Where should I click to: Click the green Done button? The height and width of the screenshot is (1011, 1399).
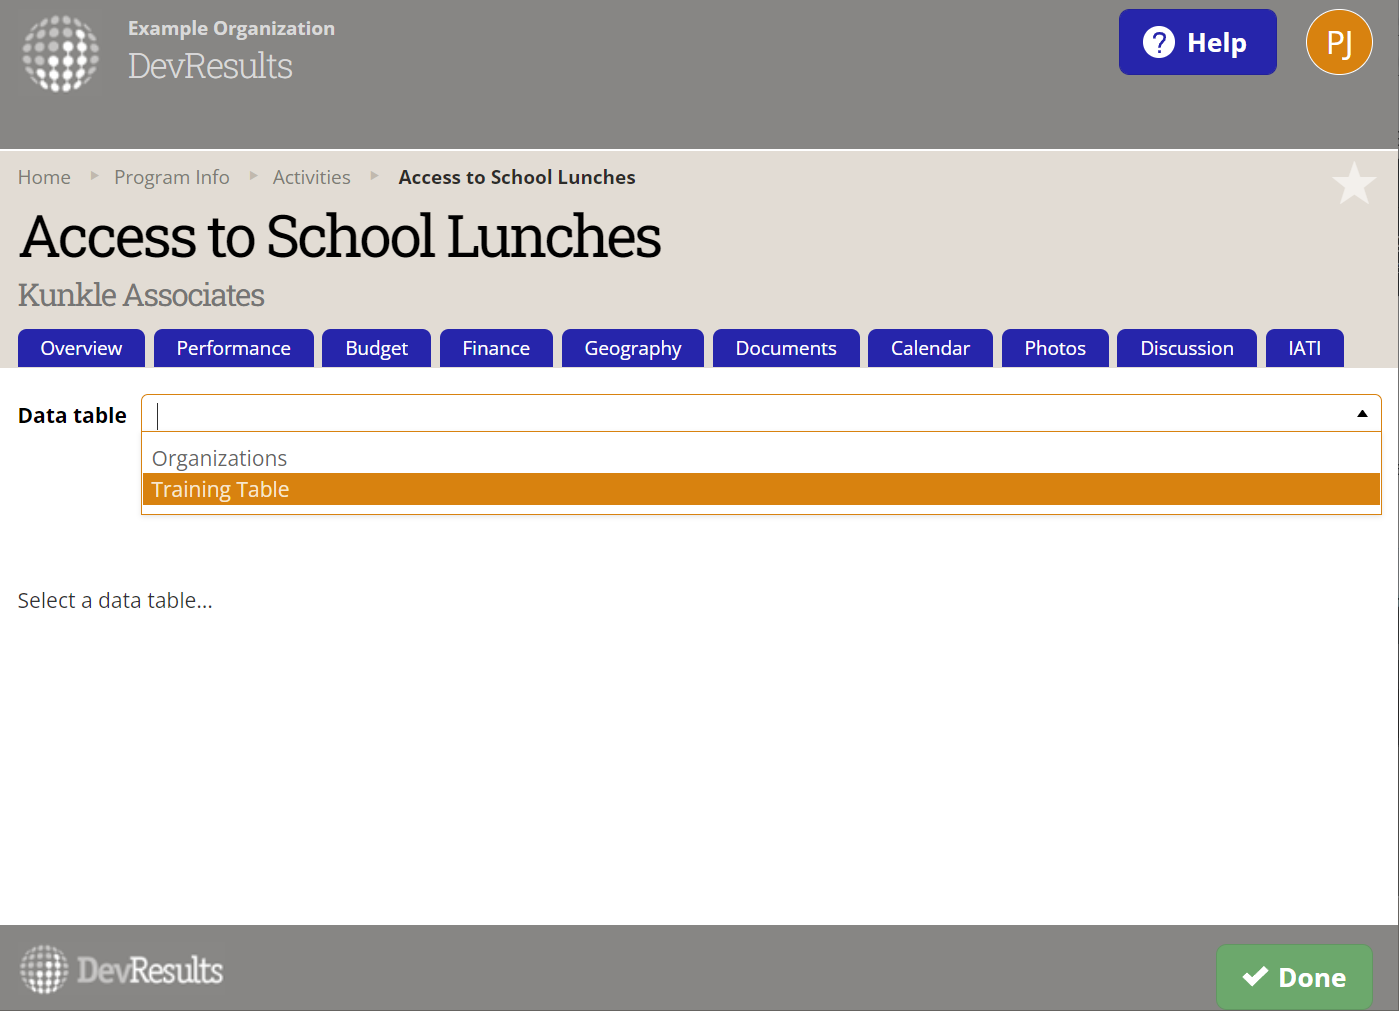coord(1294,977)
